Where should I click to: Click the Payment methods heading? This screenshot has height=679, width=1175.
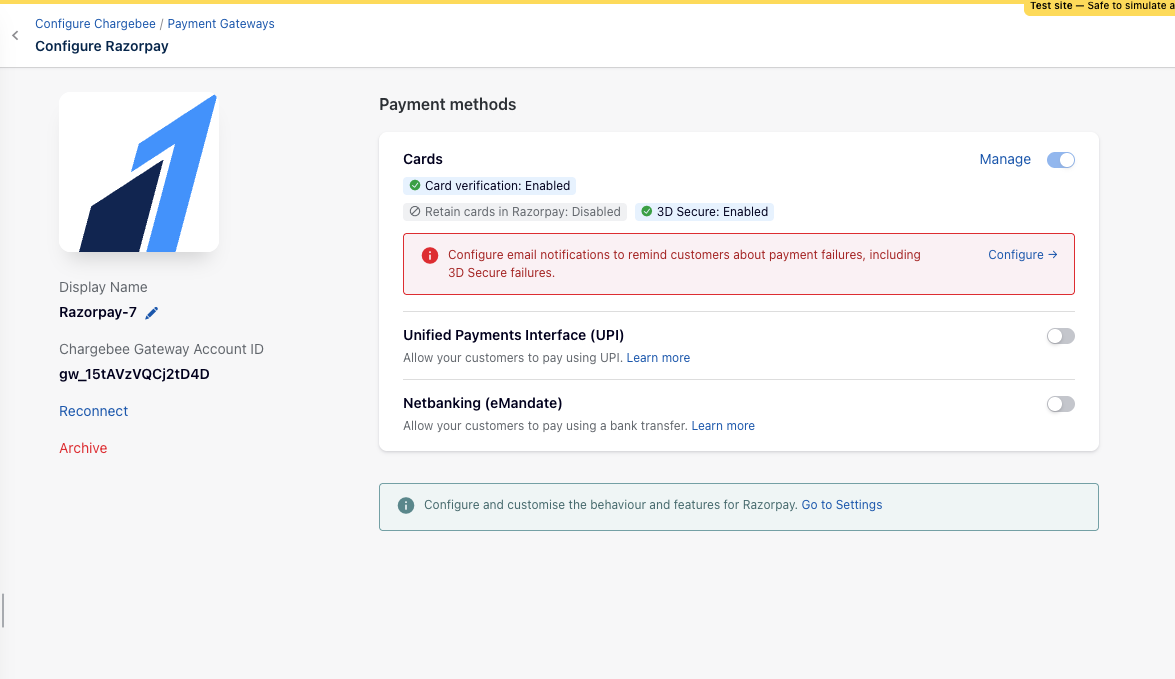click(x=447, y=105)
